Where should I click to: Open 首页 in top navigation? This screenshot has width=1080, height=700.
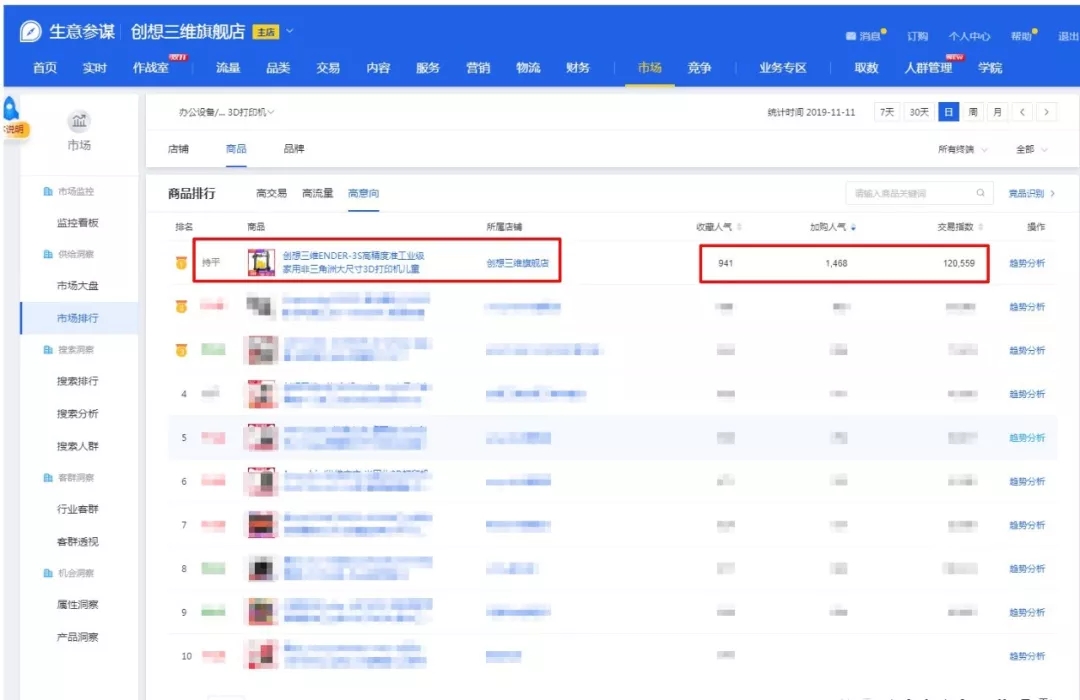pos(45,68)
